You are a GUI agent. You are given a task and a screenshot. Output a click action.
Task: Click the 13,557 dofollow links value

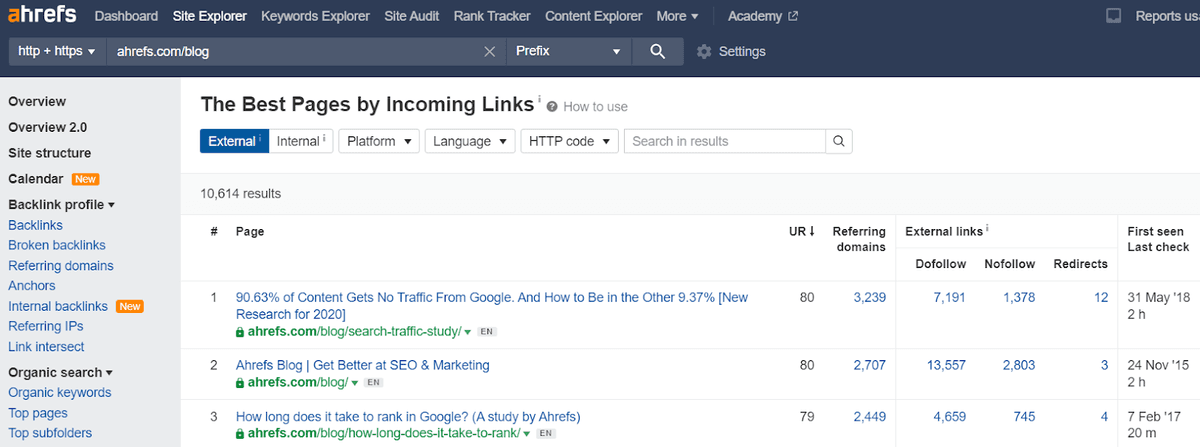[947, 365]
